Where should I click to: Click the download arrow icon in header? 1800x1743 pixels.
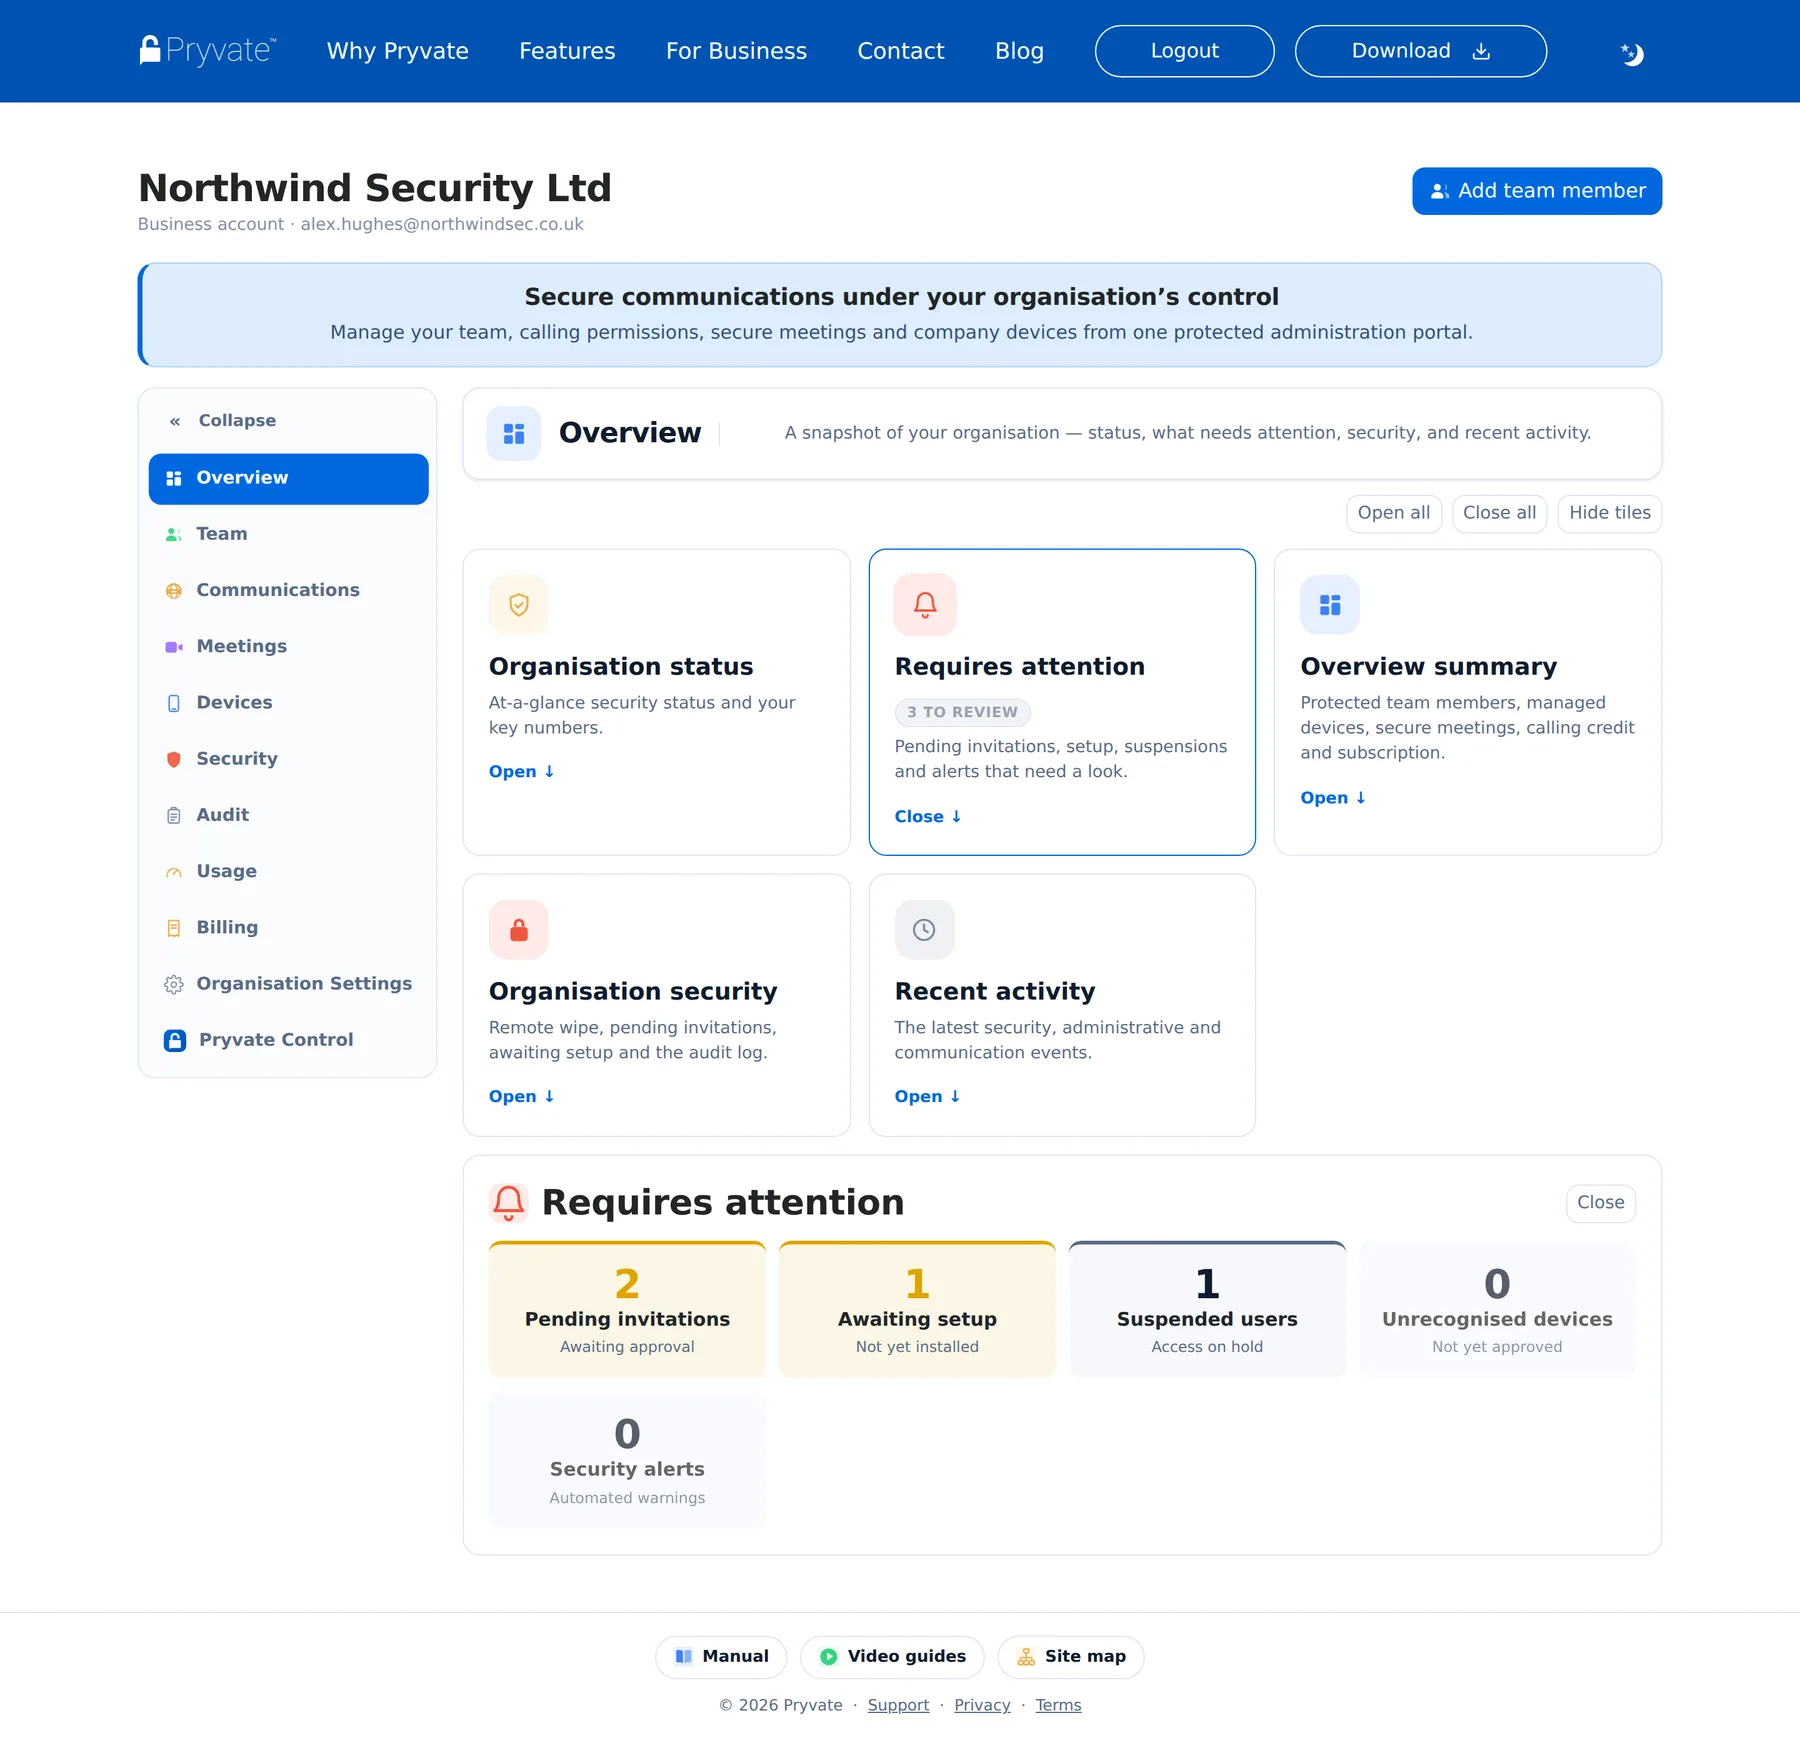tap(1481, 51)
